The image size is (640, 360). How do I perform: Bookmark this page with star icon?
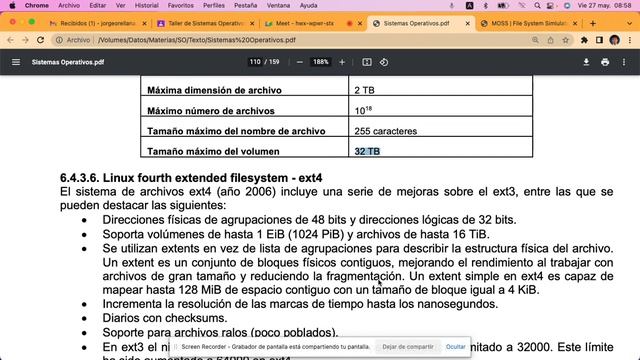565,40
